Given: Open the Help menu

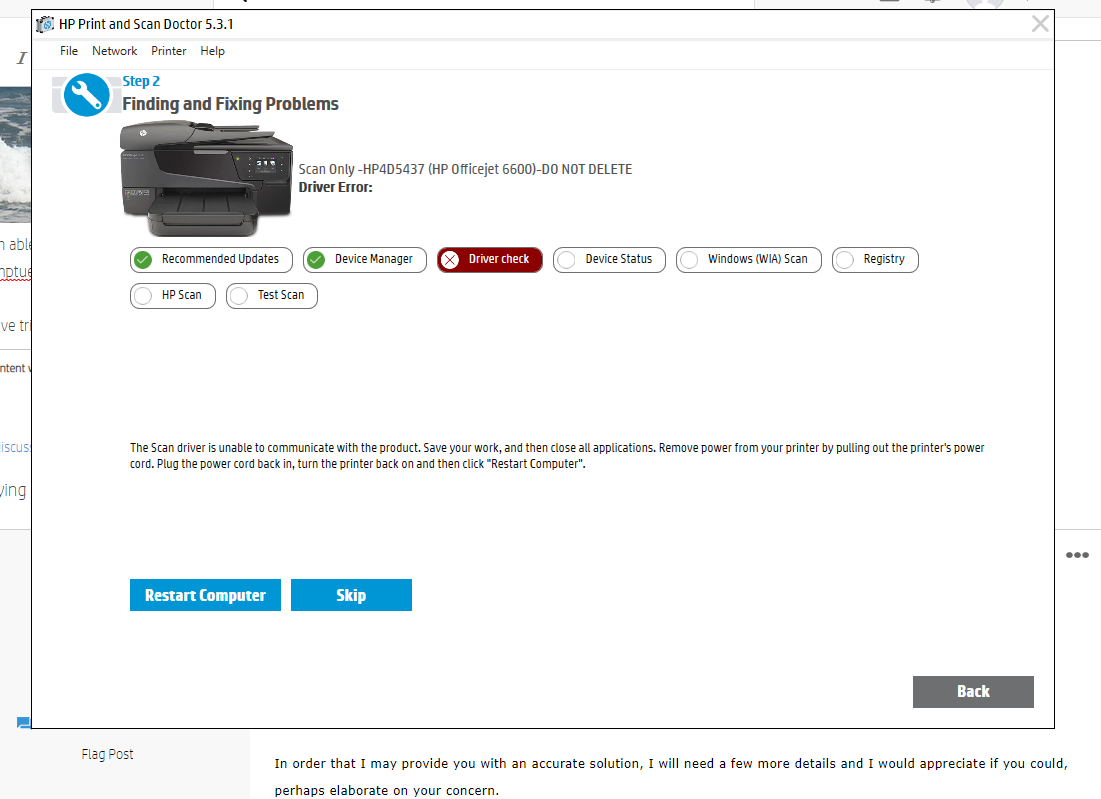Looking at the screenshot, I should 212,51.
